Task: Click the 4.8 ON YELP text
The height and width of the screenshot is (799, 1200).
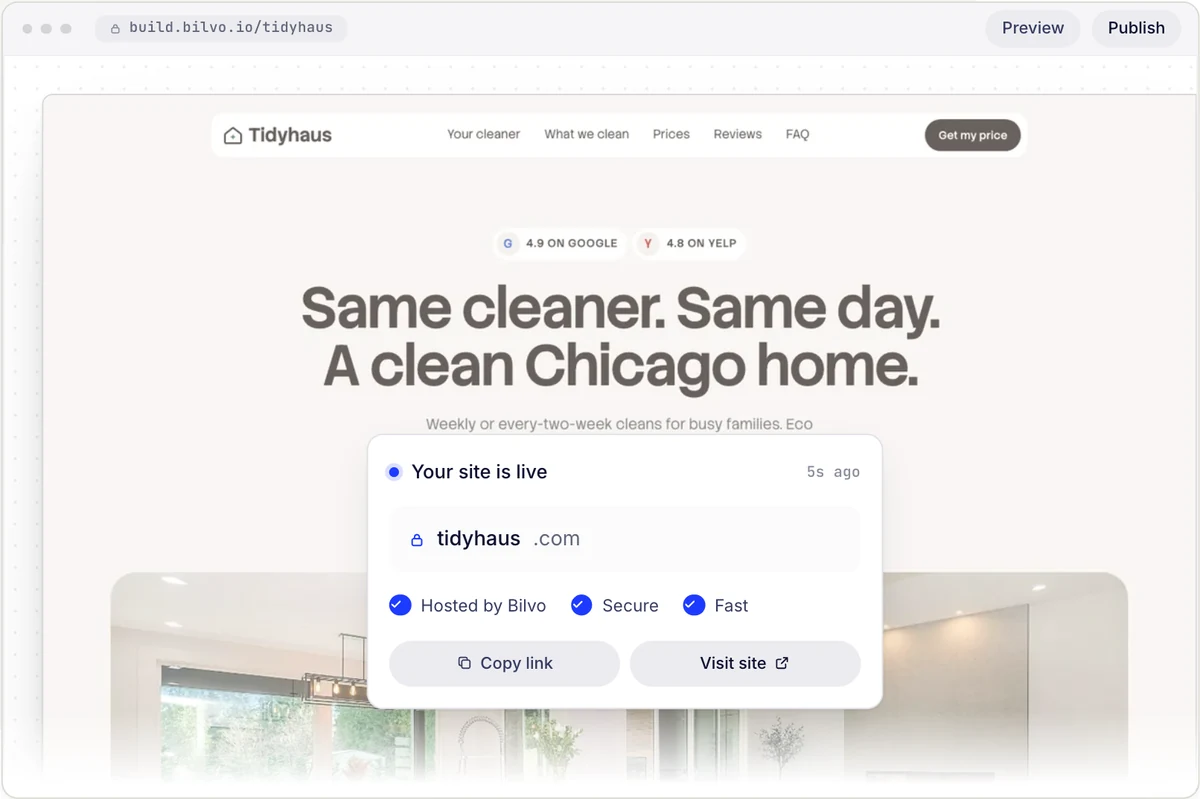Action: coord(702,243)
